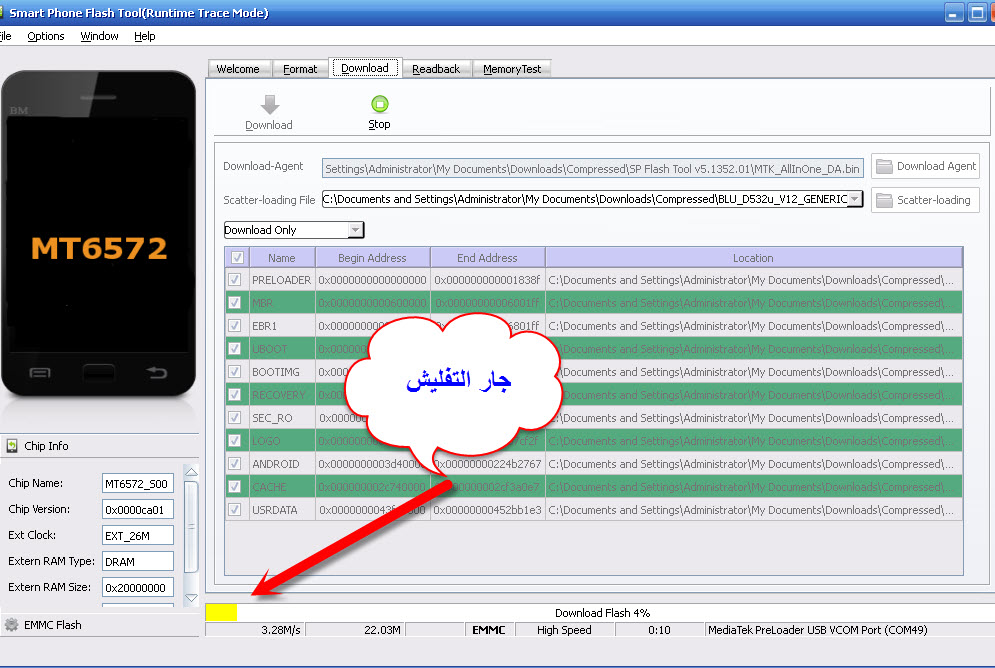Uncheck the ANDROID partition checkbox
This screenshot has height=668, width=995.
click(235, 464)
